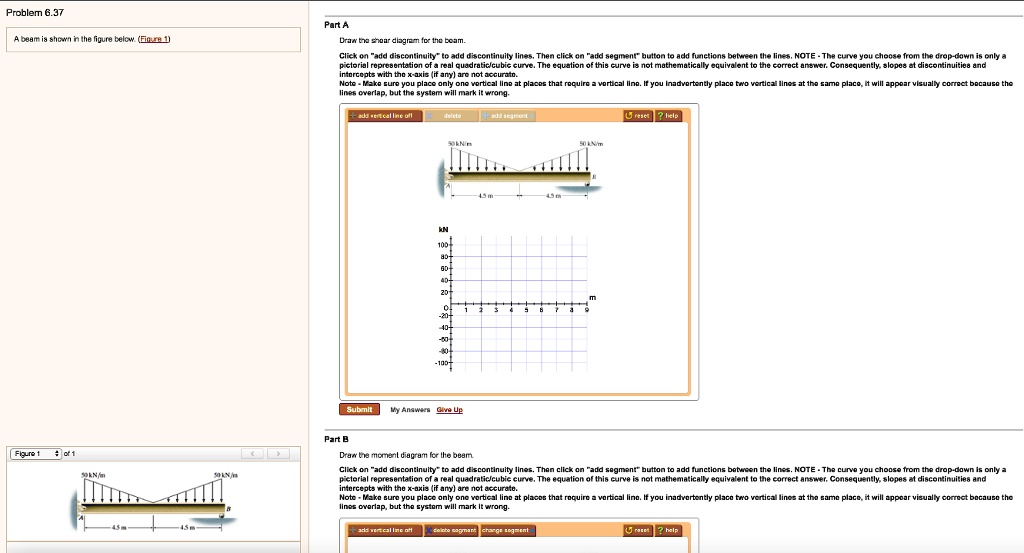This screenshot has width=1024, height=553.
Task: Go to next figure arrow
Action: click(x=278, y=454)
